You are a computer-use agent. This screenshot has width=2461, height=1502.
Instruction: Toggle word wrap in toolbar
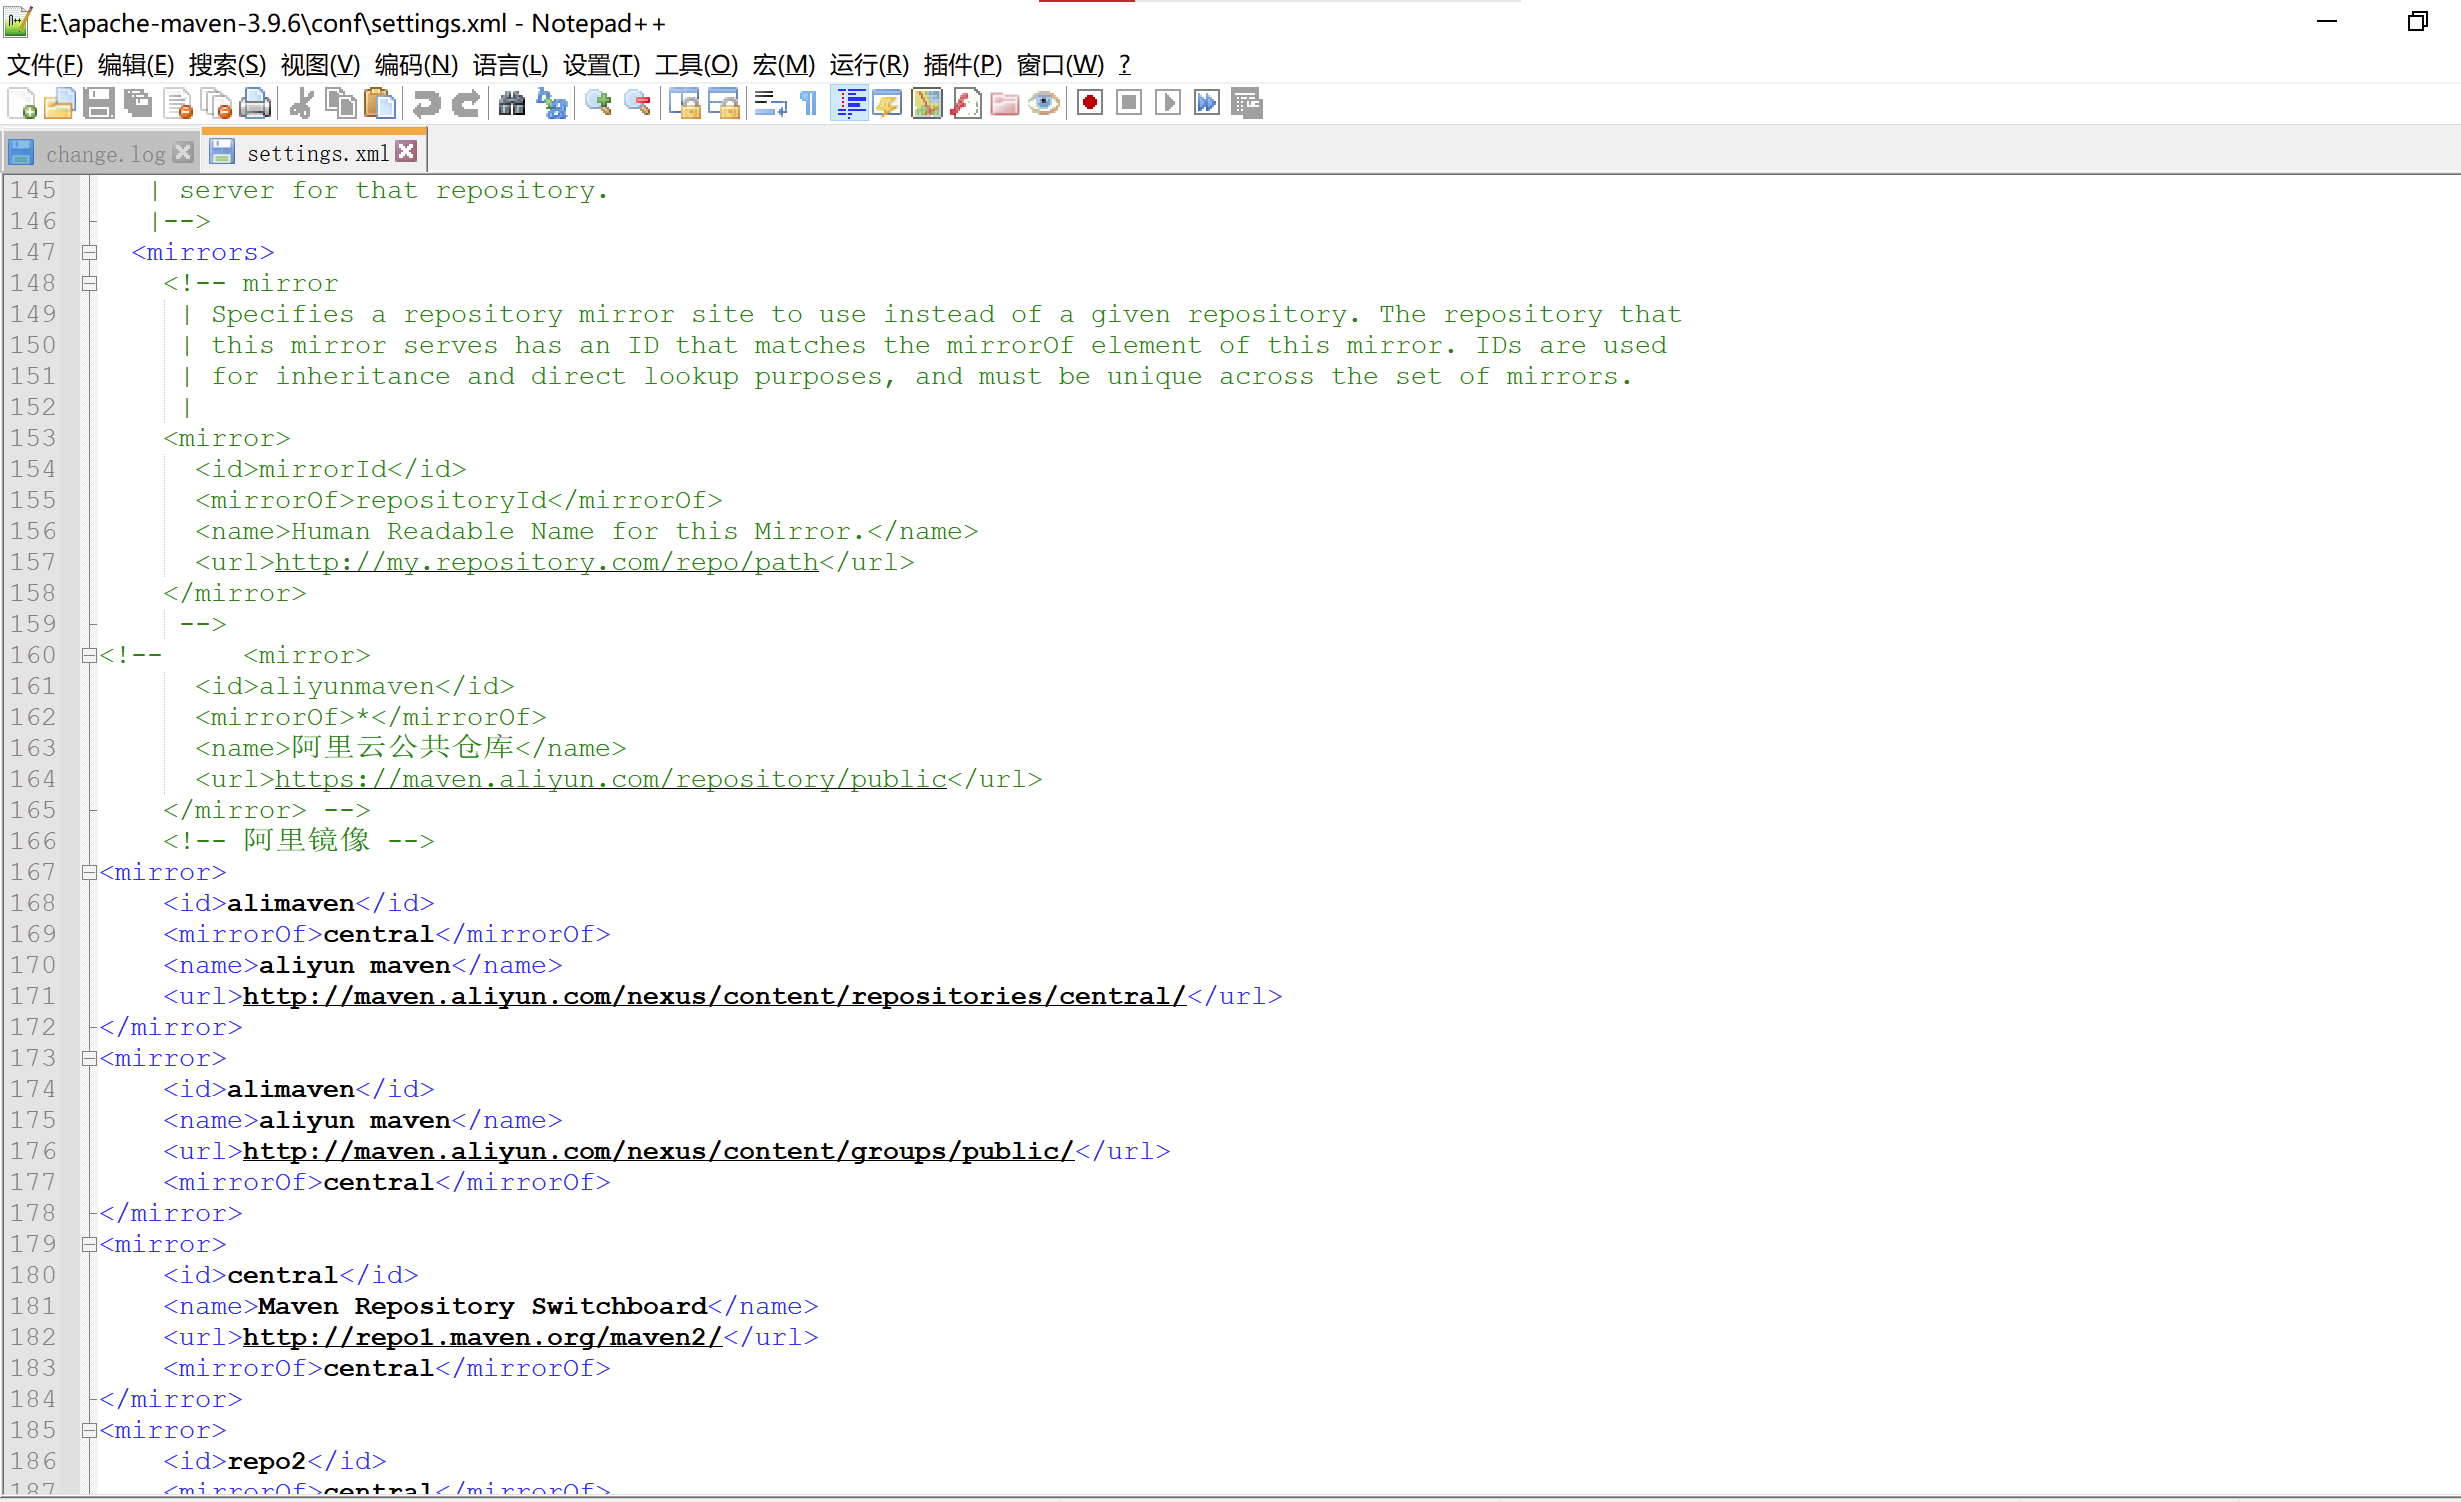770,103
